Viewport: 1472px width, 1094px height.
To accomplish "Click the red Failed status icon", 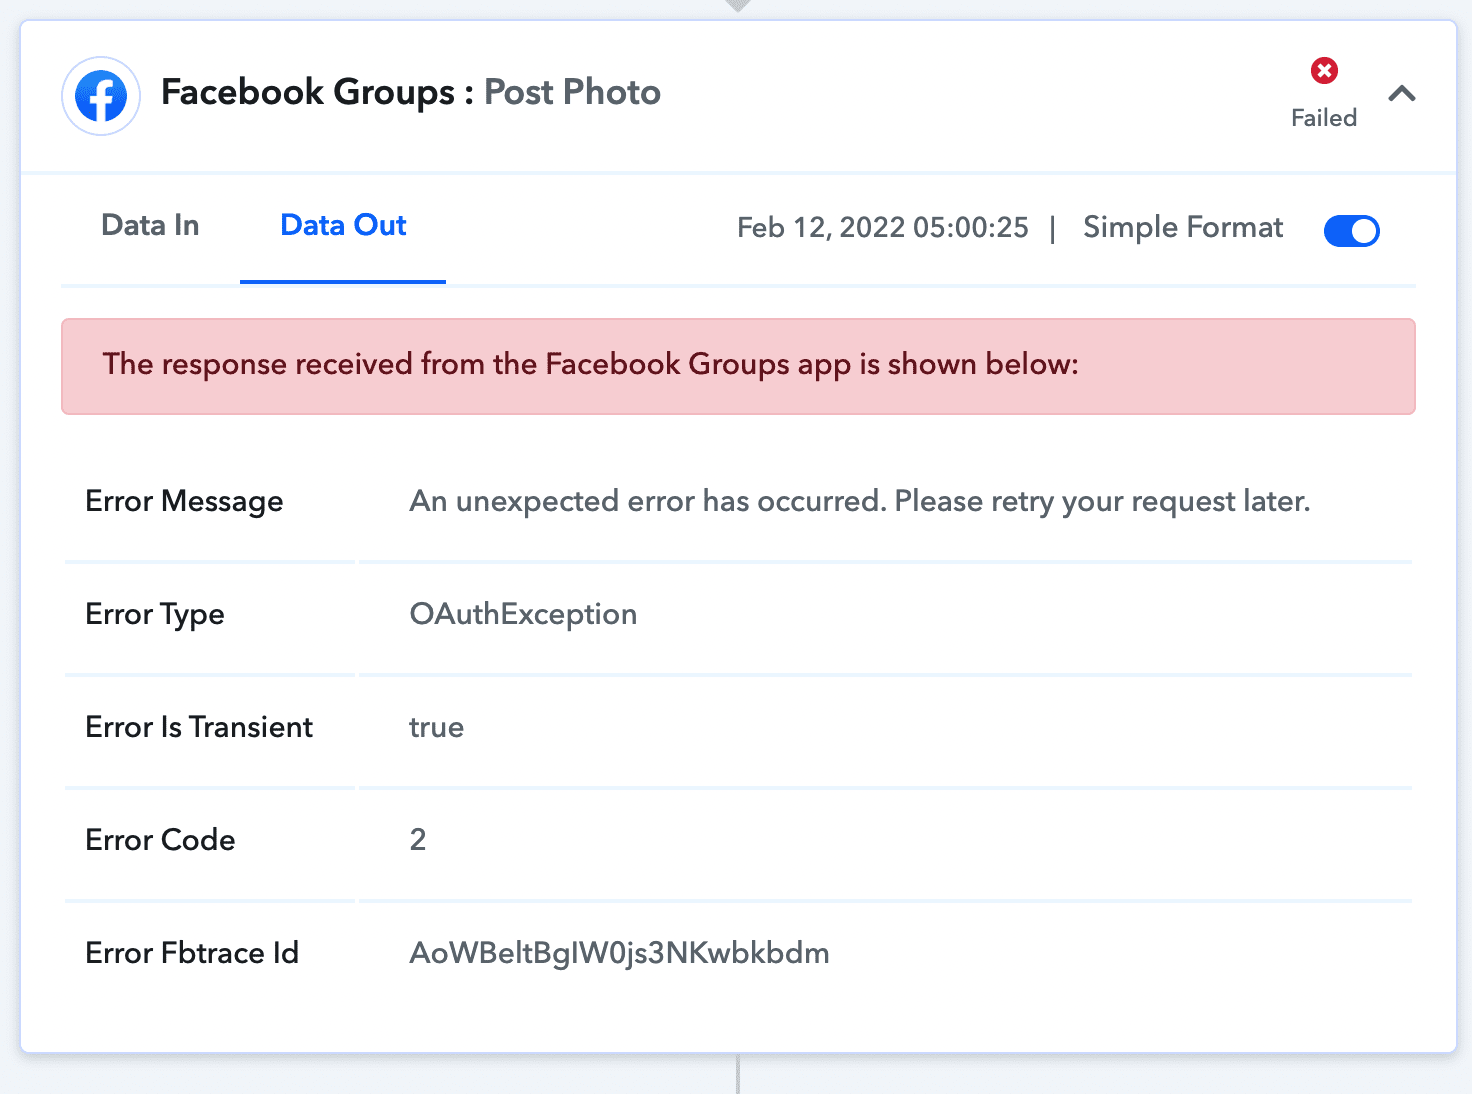I will [x=1324, y=71].
